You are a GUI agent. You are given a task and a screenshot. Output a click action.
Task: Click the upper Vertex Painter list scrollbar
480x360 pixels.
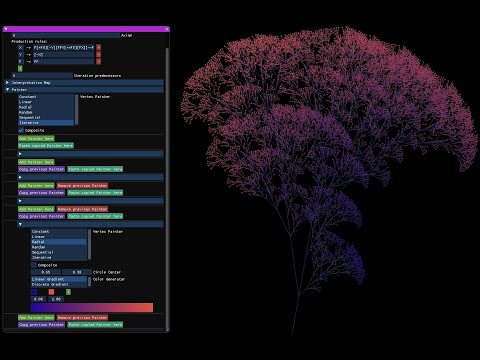click(x=77, y=110)
